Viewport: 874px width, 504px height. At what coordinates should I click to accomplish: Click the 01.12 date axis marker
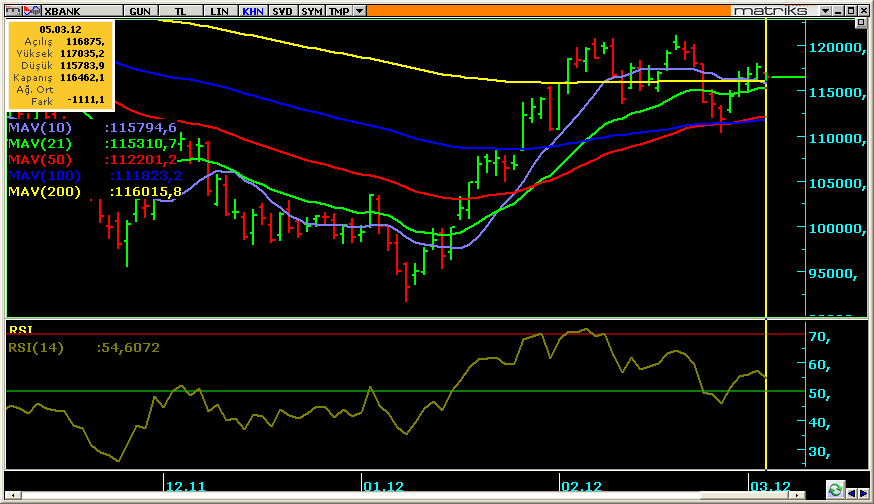383,486
